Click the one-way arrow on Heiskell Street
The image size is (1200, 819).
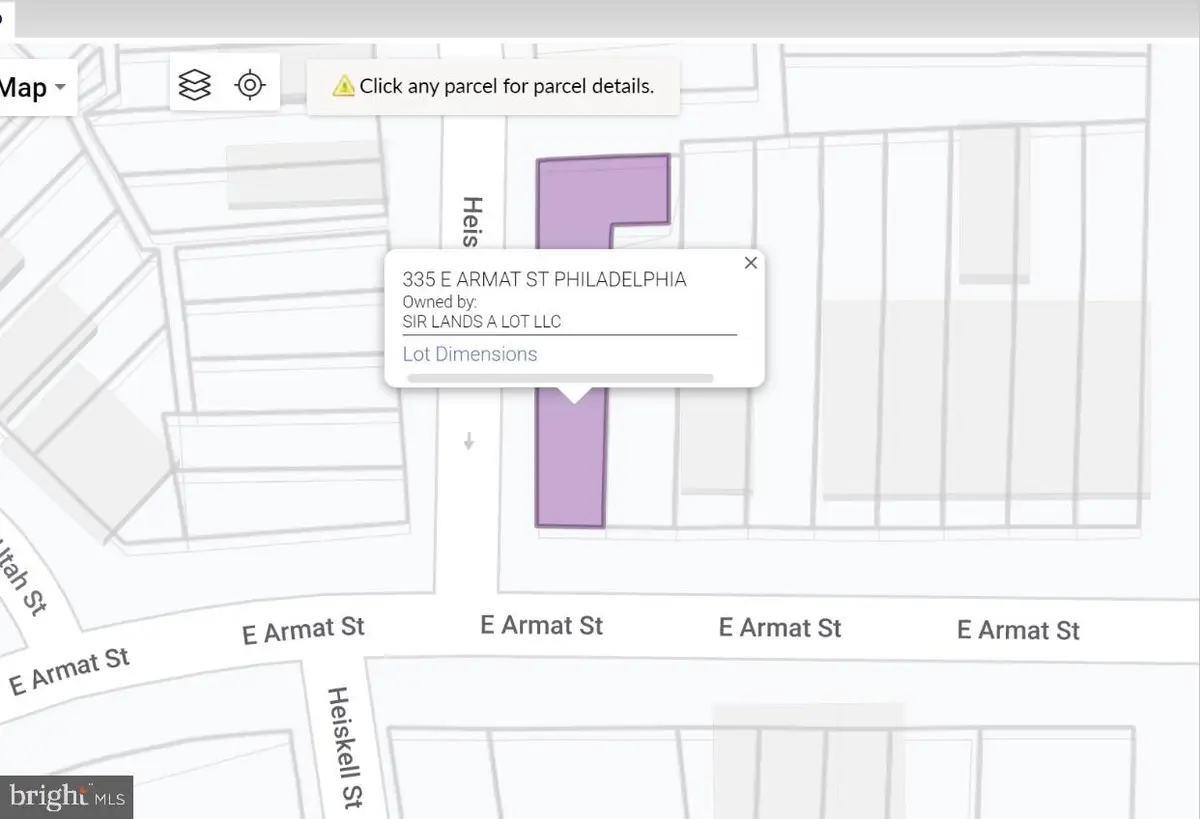pyautogui.click(x=468, y=441)
